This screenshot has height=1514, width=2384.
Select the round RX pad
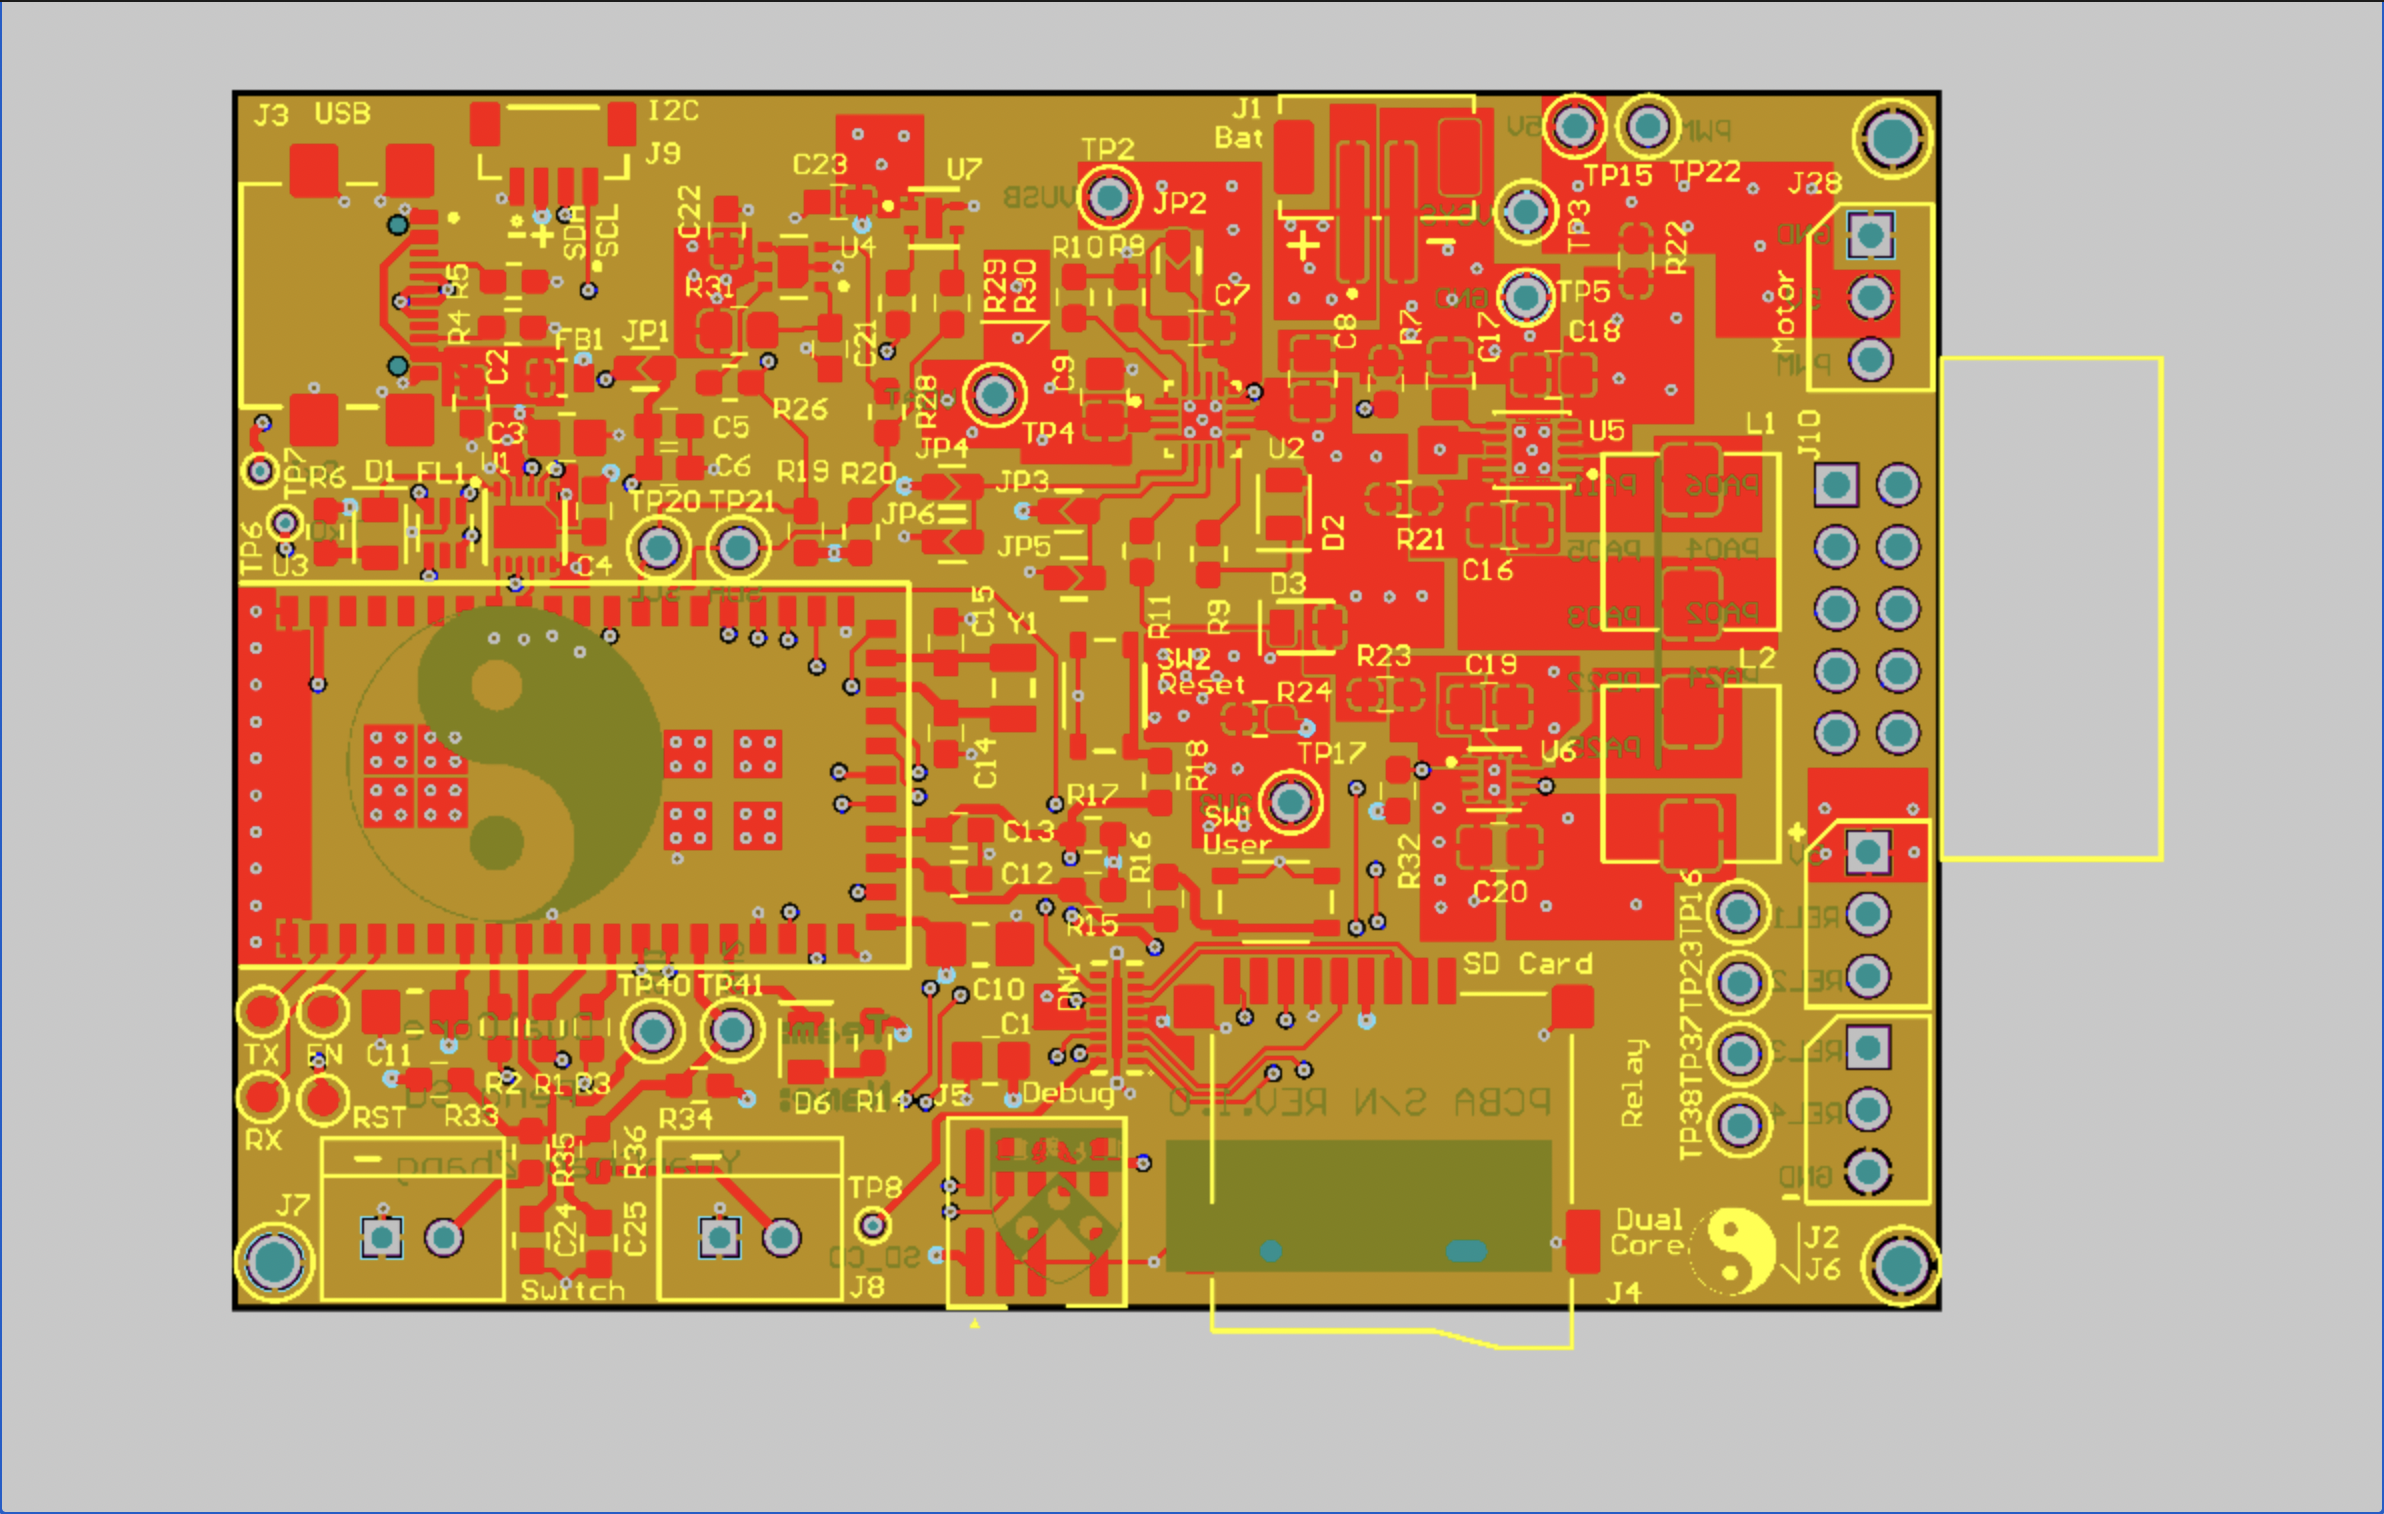(262, 1097)
